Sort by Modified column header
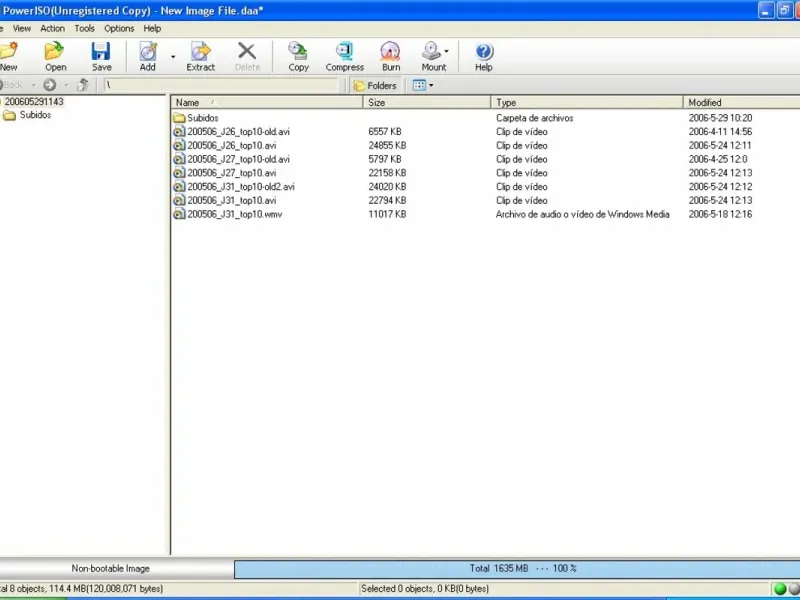Viewport: 800px width, 600px height. pos(741,103)
